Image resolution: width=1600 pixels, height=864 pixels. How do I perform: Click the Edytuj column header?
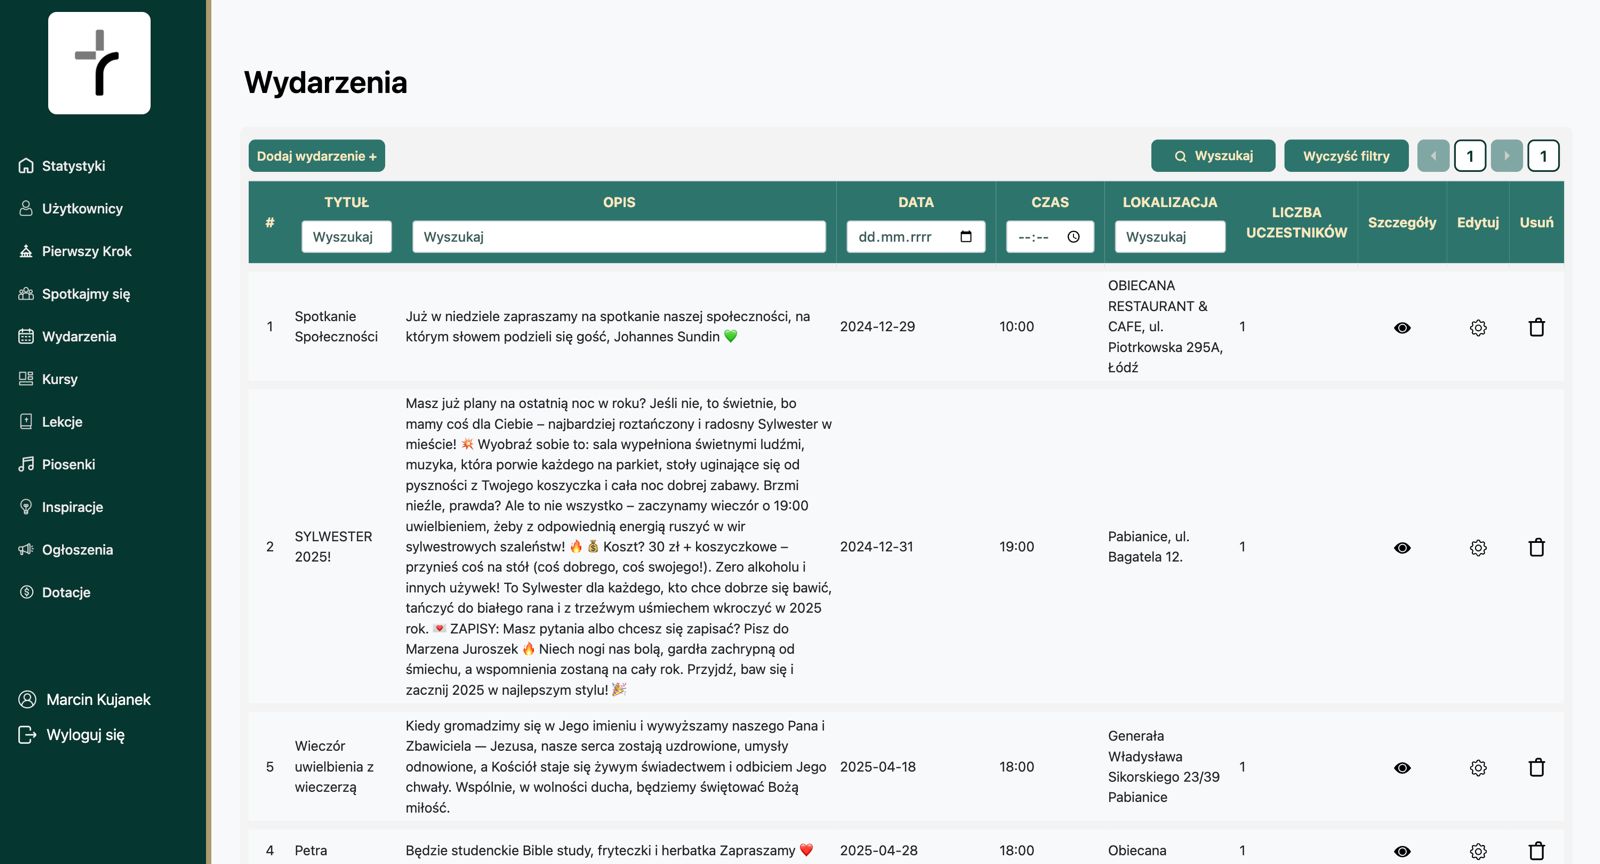[x=1478, y=222]
